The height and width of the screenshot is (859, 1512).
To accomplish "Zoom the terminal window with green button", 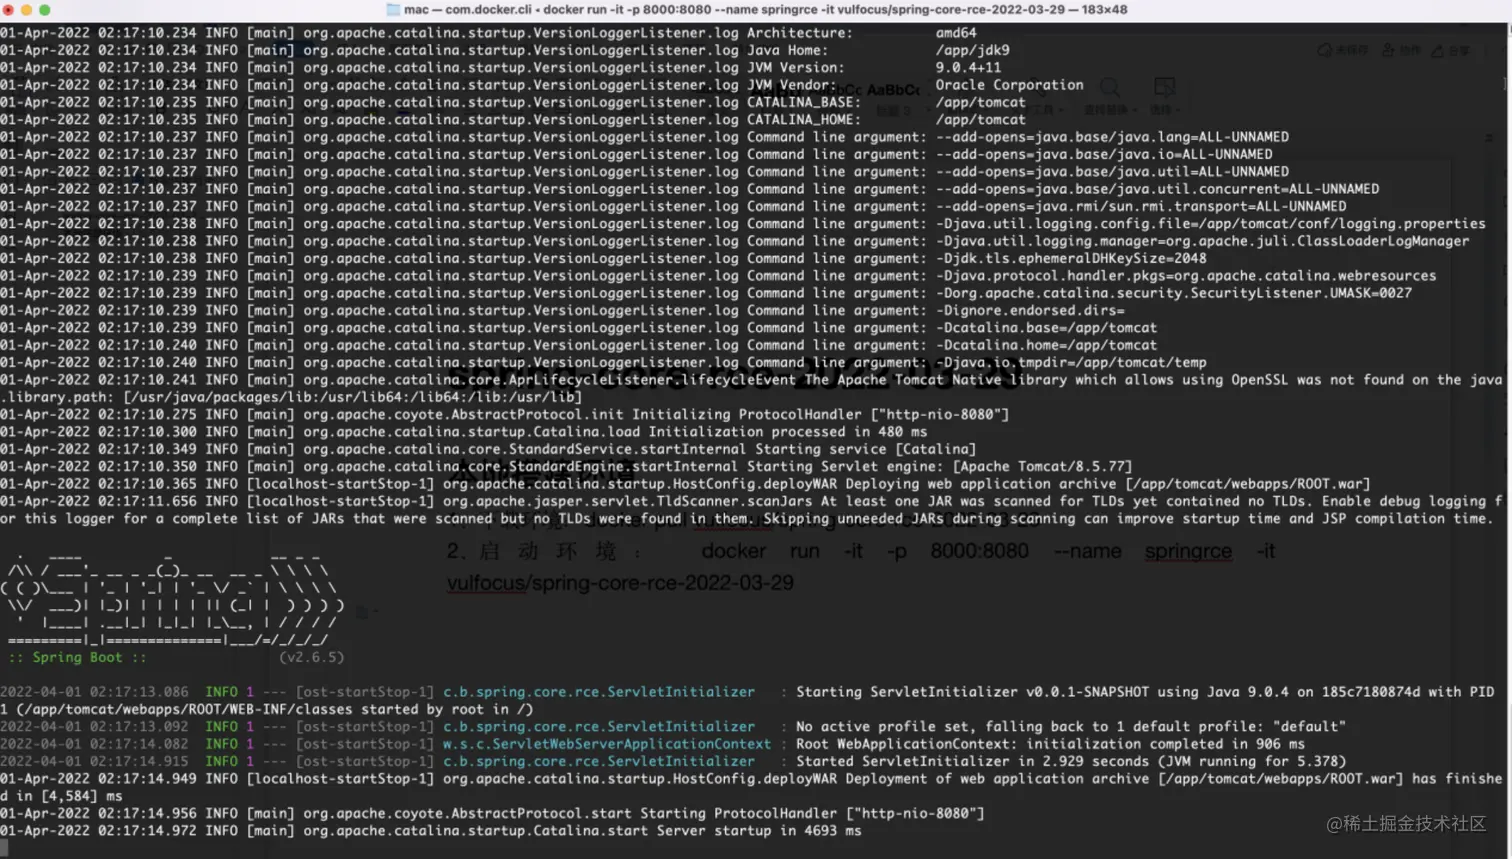I will click(x=44, y=9).
